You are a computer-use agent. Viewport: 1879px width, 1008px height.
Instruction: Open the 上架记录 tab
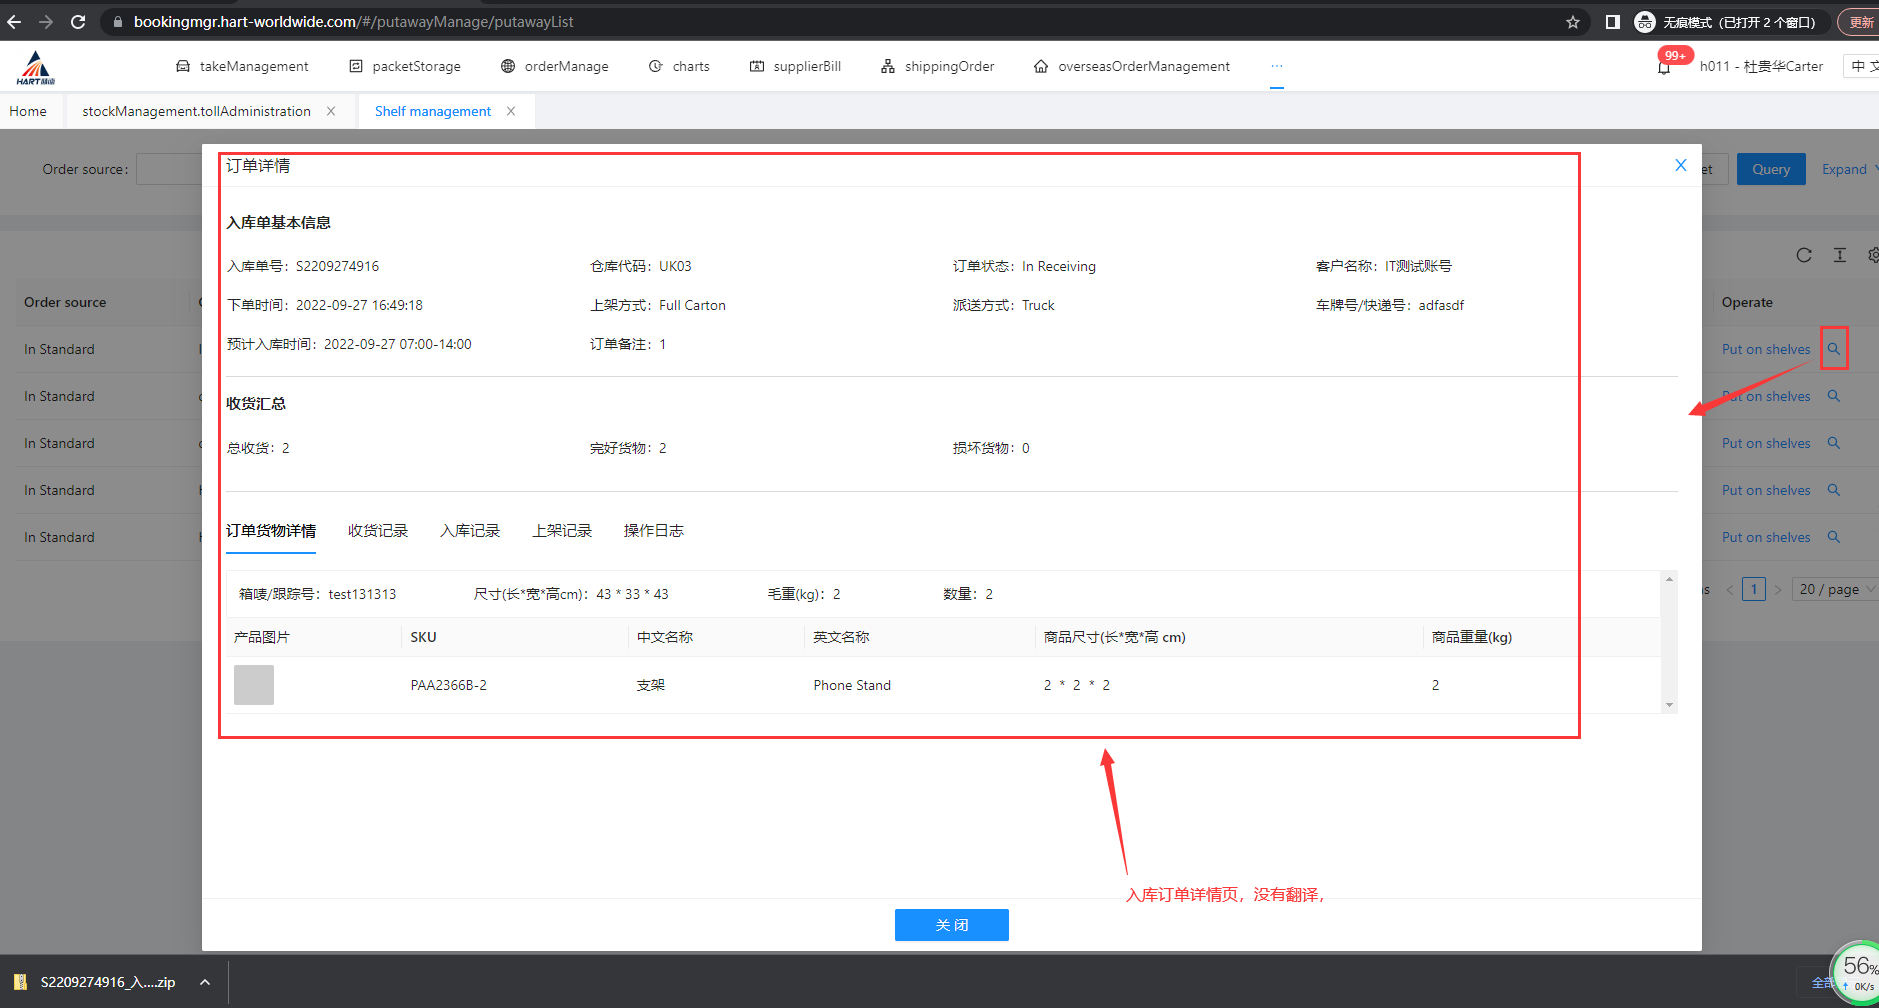click(562, 531)
